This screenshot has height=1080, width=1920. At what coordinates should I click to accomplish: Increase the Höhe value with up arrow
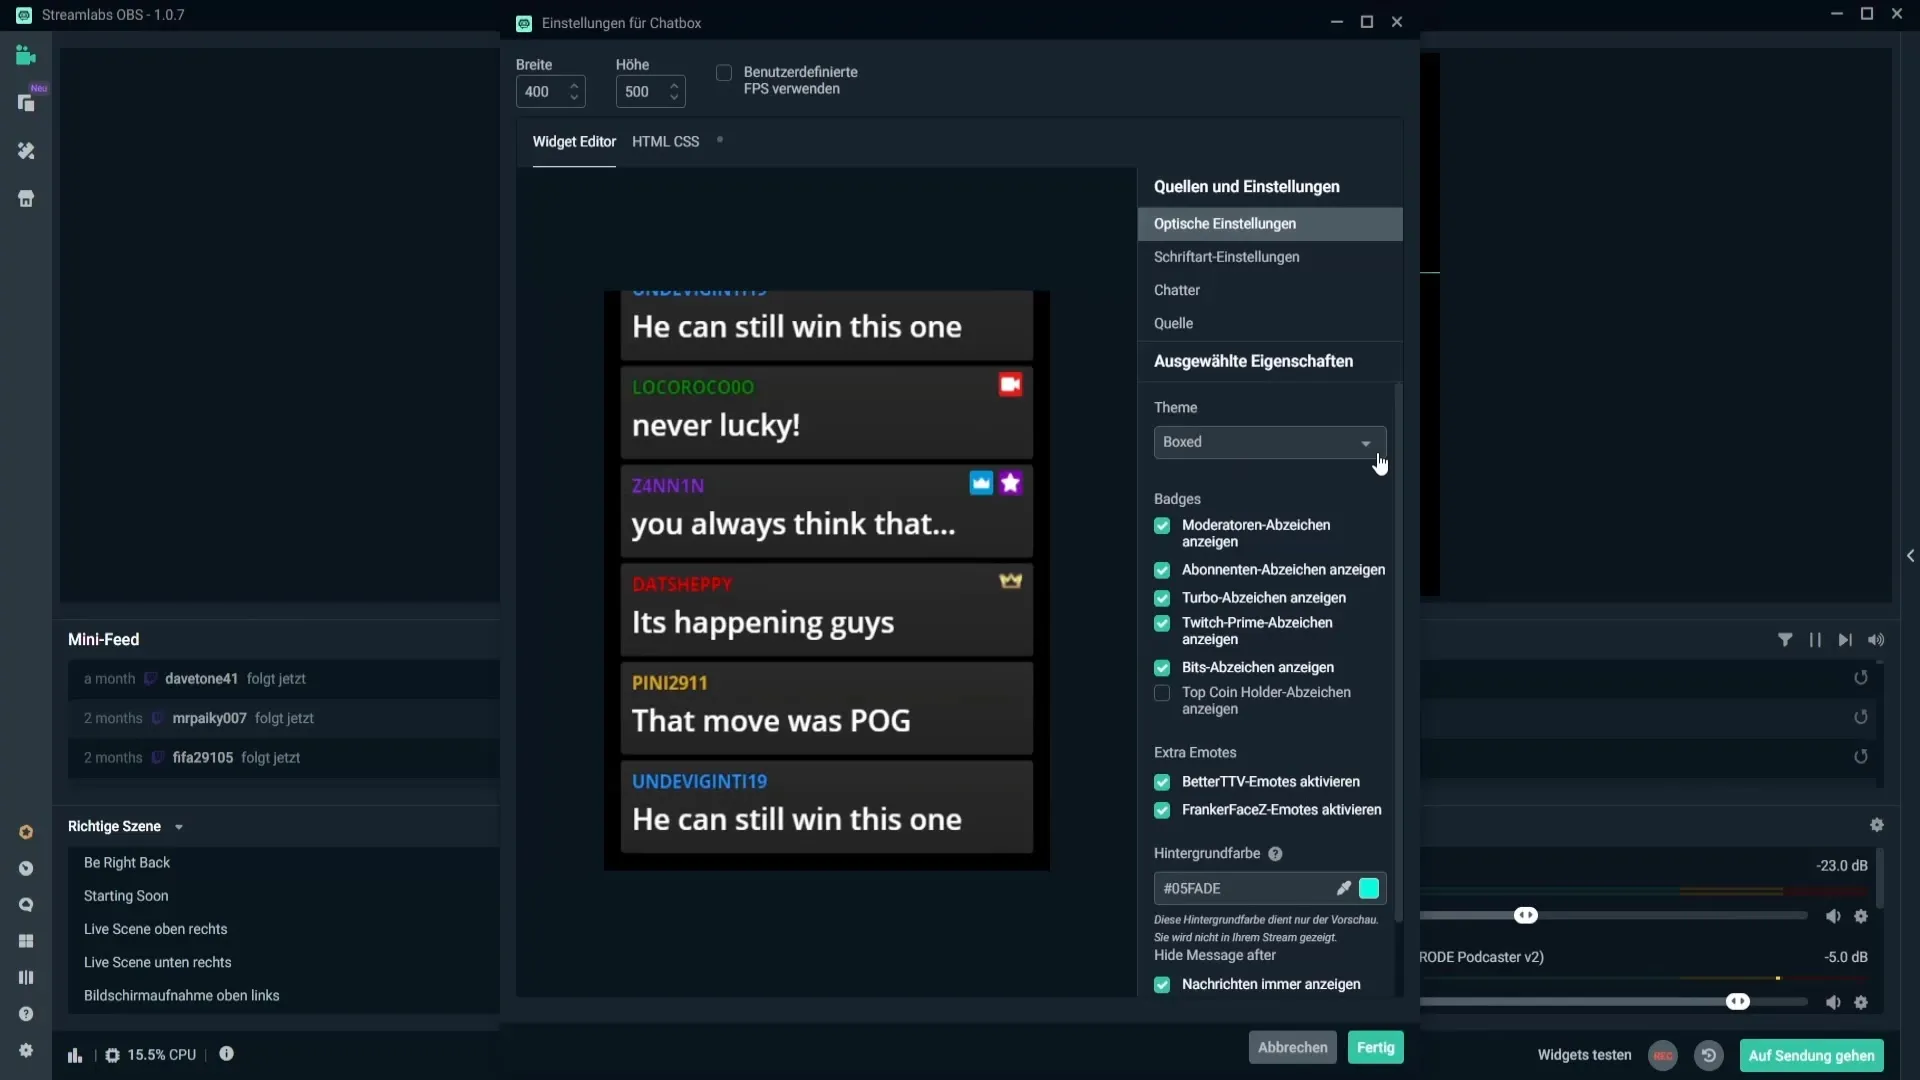pyautogui.click(x=674, y=86)
